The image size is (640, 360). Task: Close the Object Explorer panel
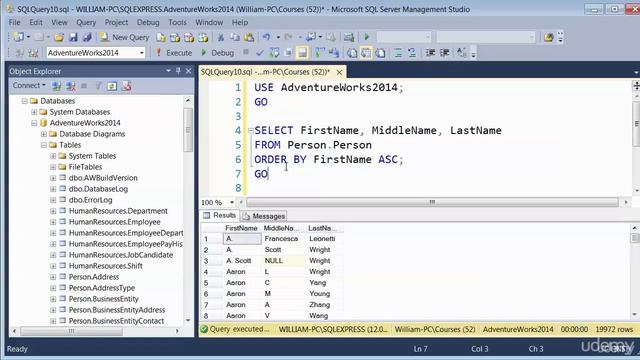(x=189, y=71)
